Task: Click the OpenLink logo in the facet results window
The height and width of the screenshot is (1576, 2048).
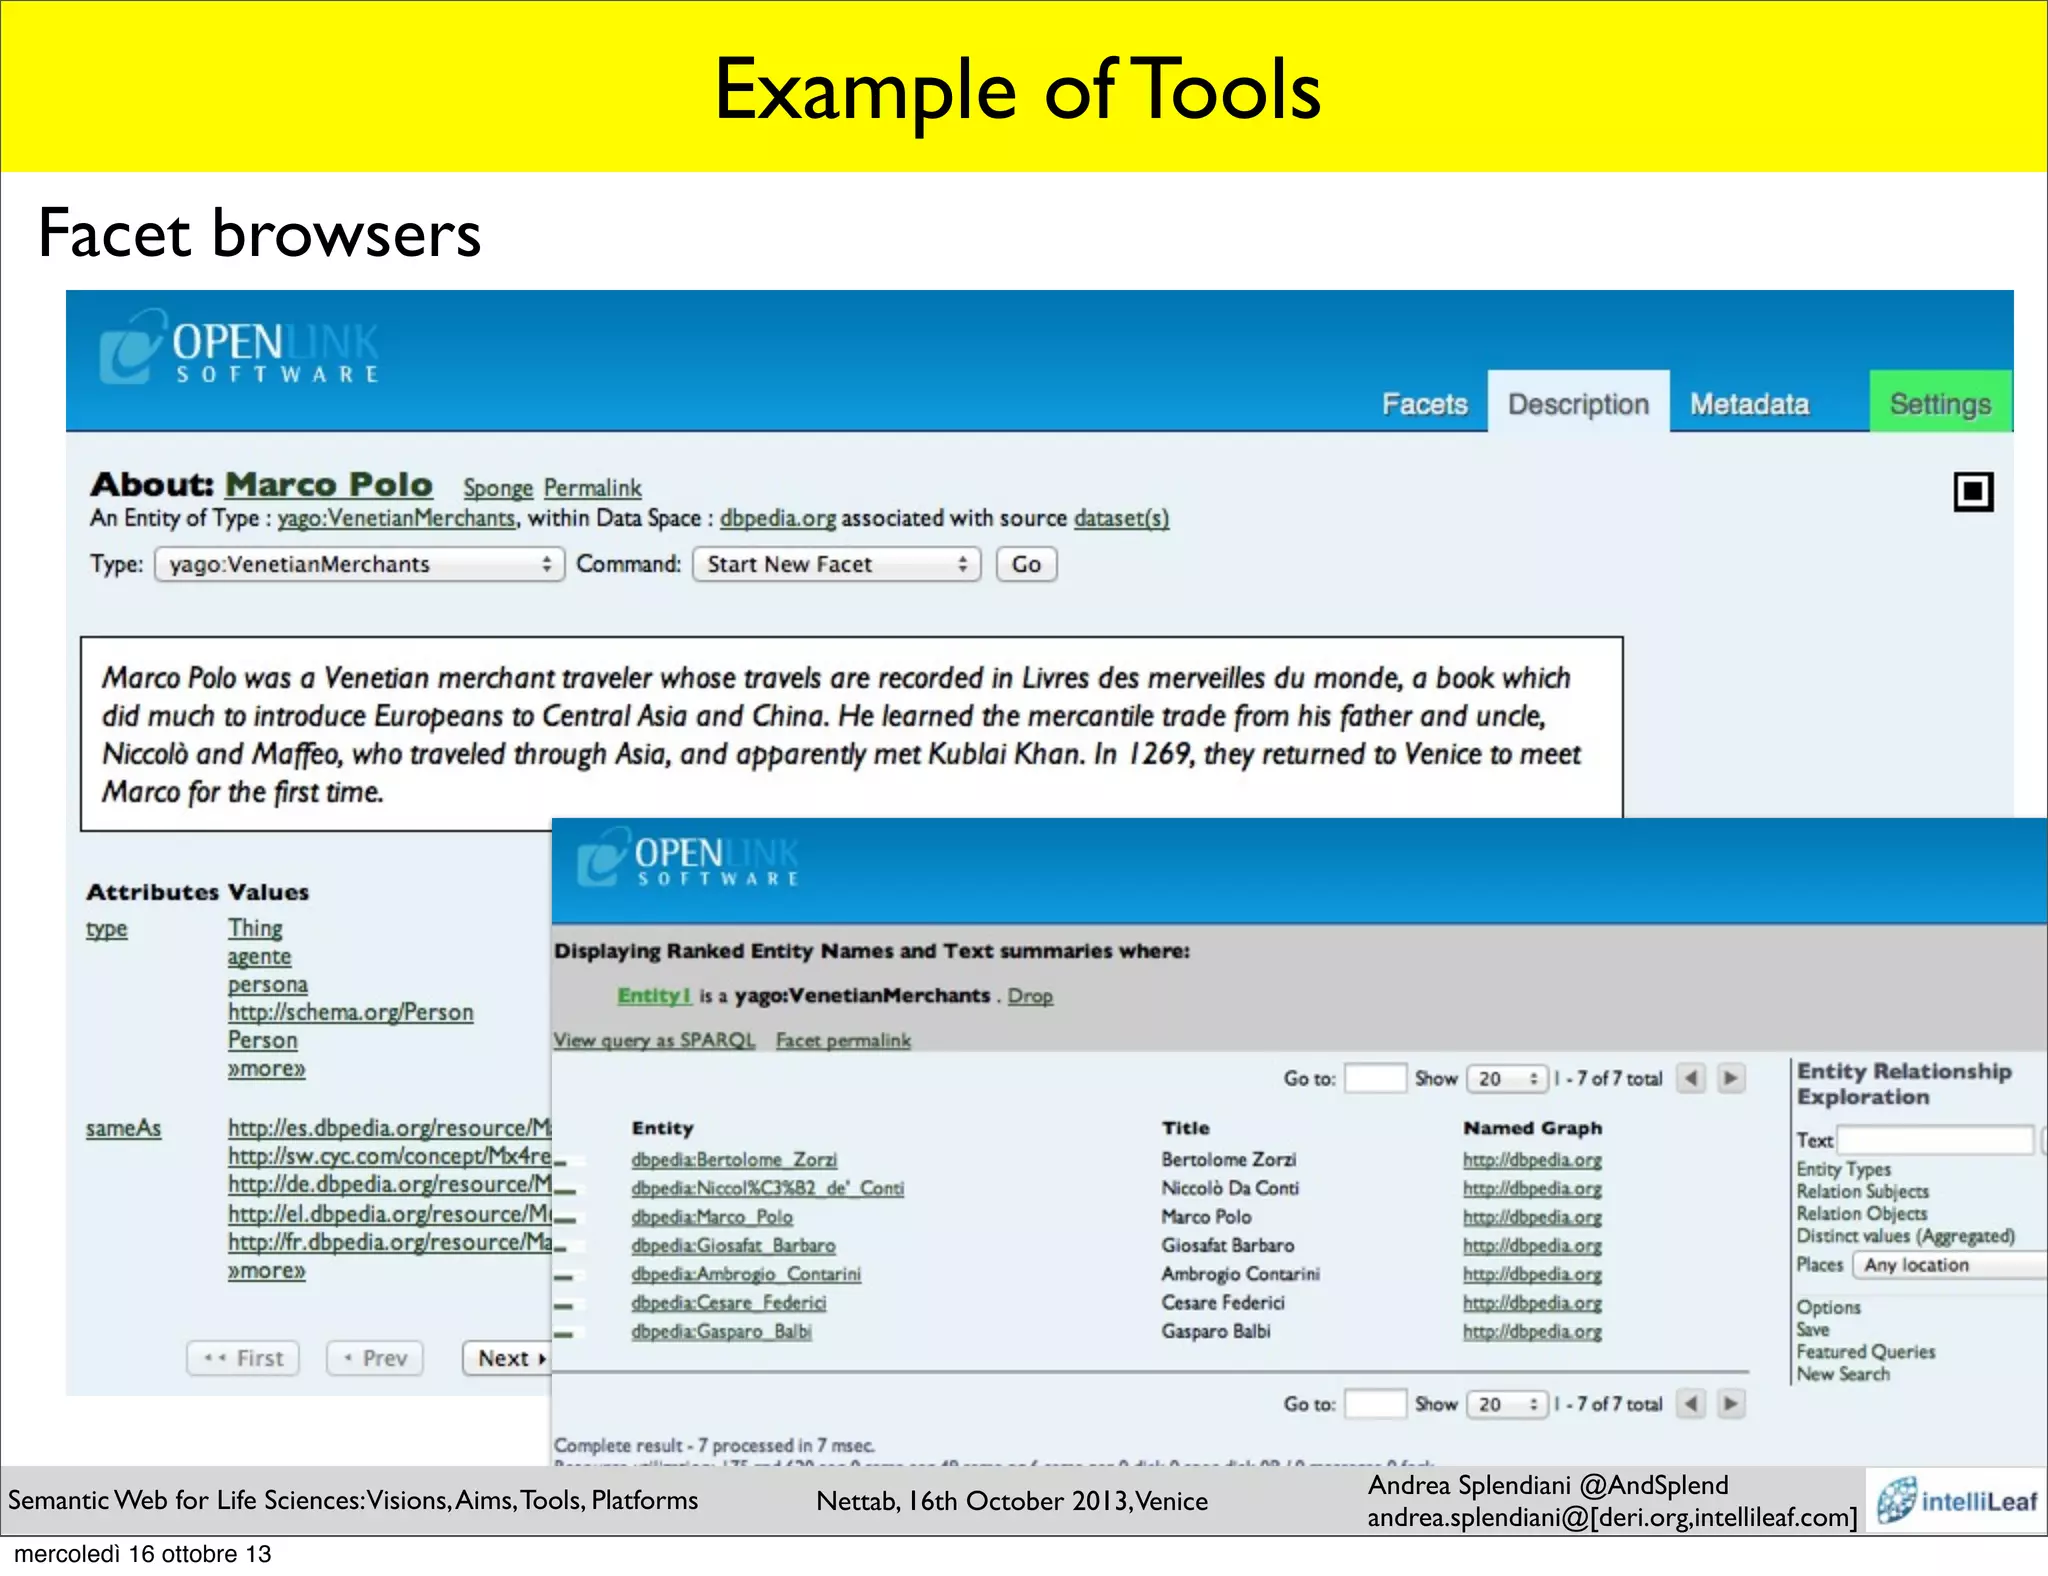Action: [688, 858]
